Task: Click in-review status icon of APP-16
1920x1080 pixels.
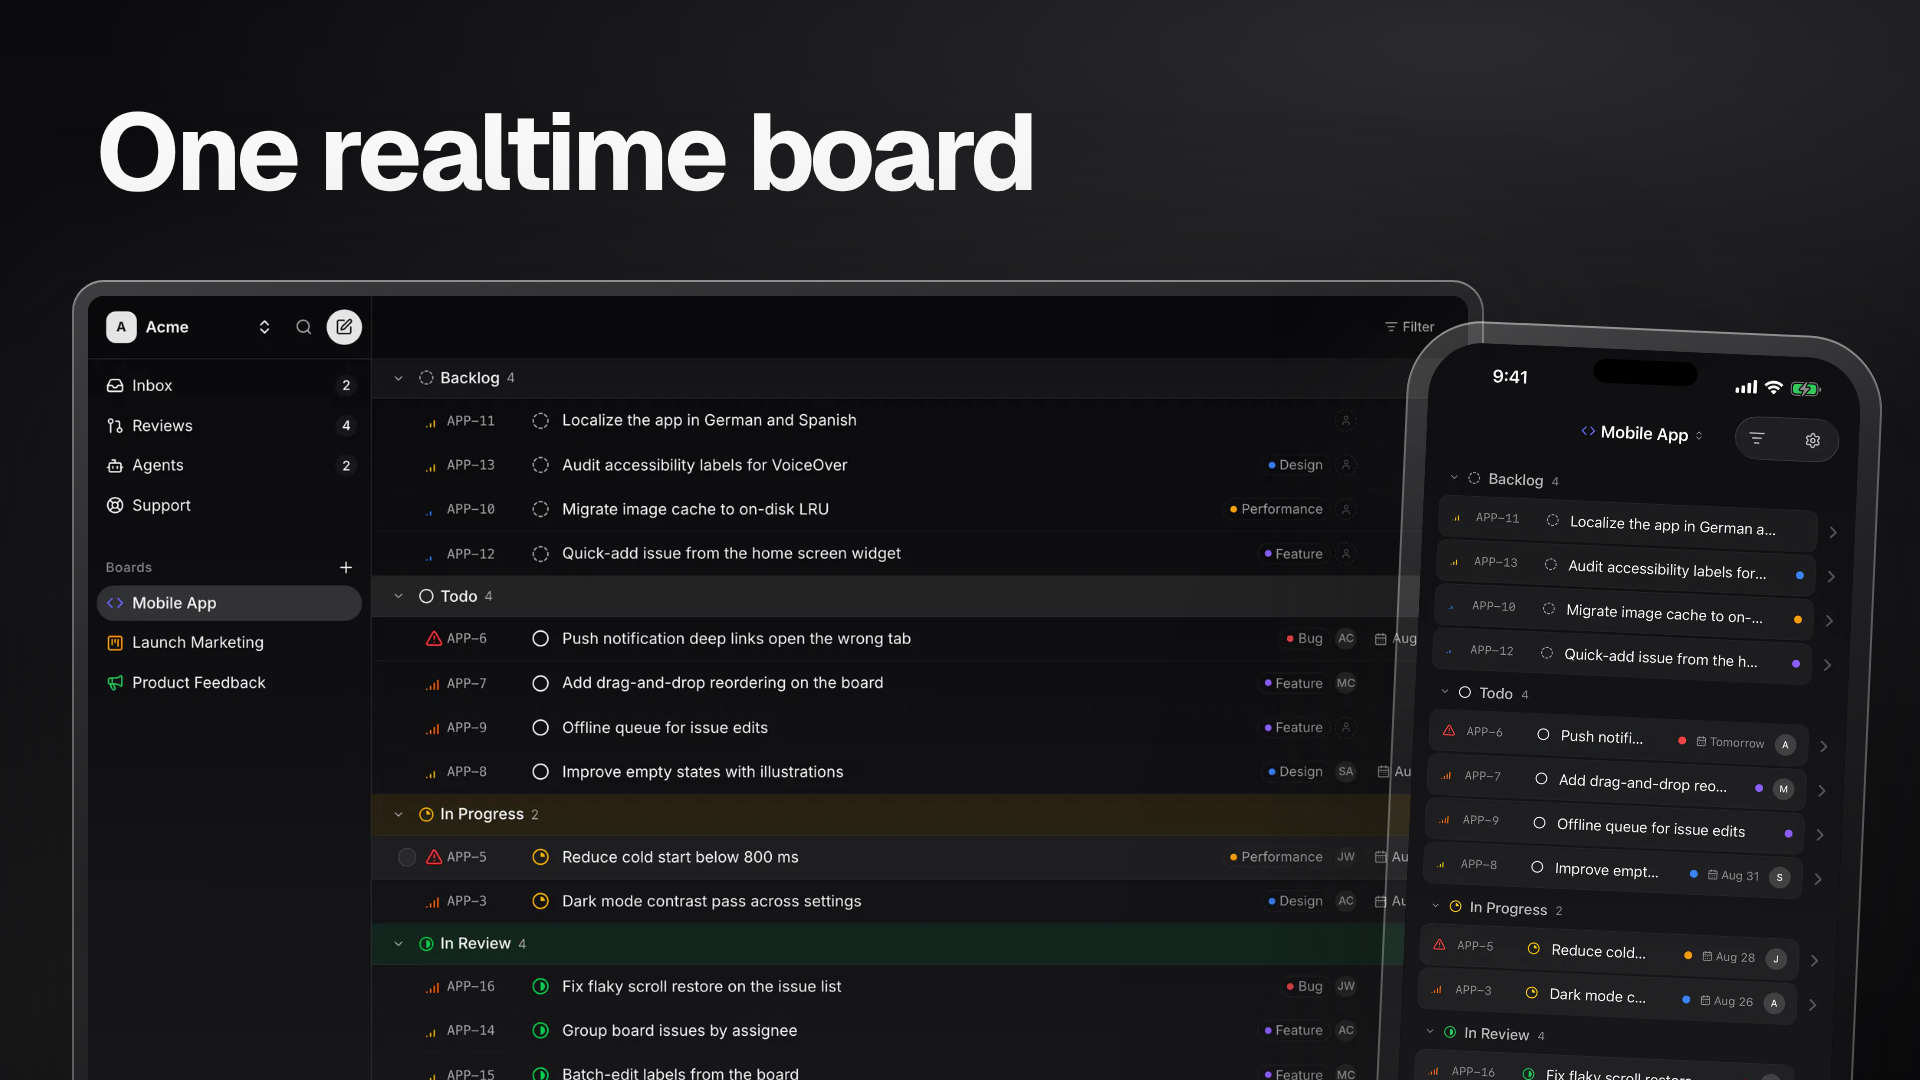Action: coord(540,986)
